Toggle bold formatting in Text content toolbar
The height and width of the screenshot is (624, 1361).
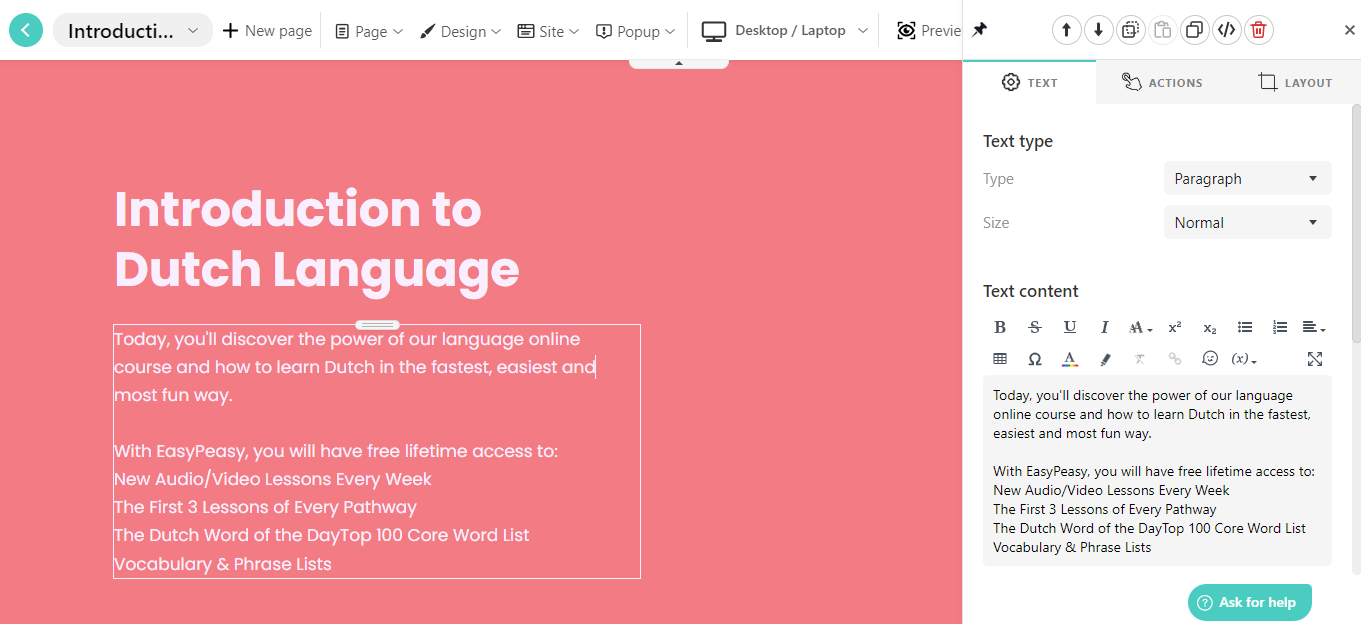coord(1000,326)
